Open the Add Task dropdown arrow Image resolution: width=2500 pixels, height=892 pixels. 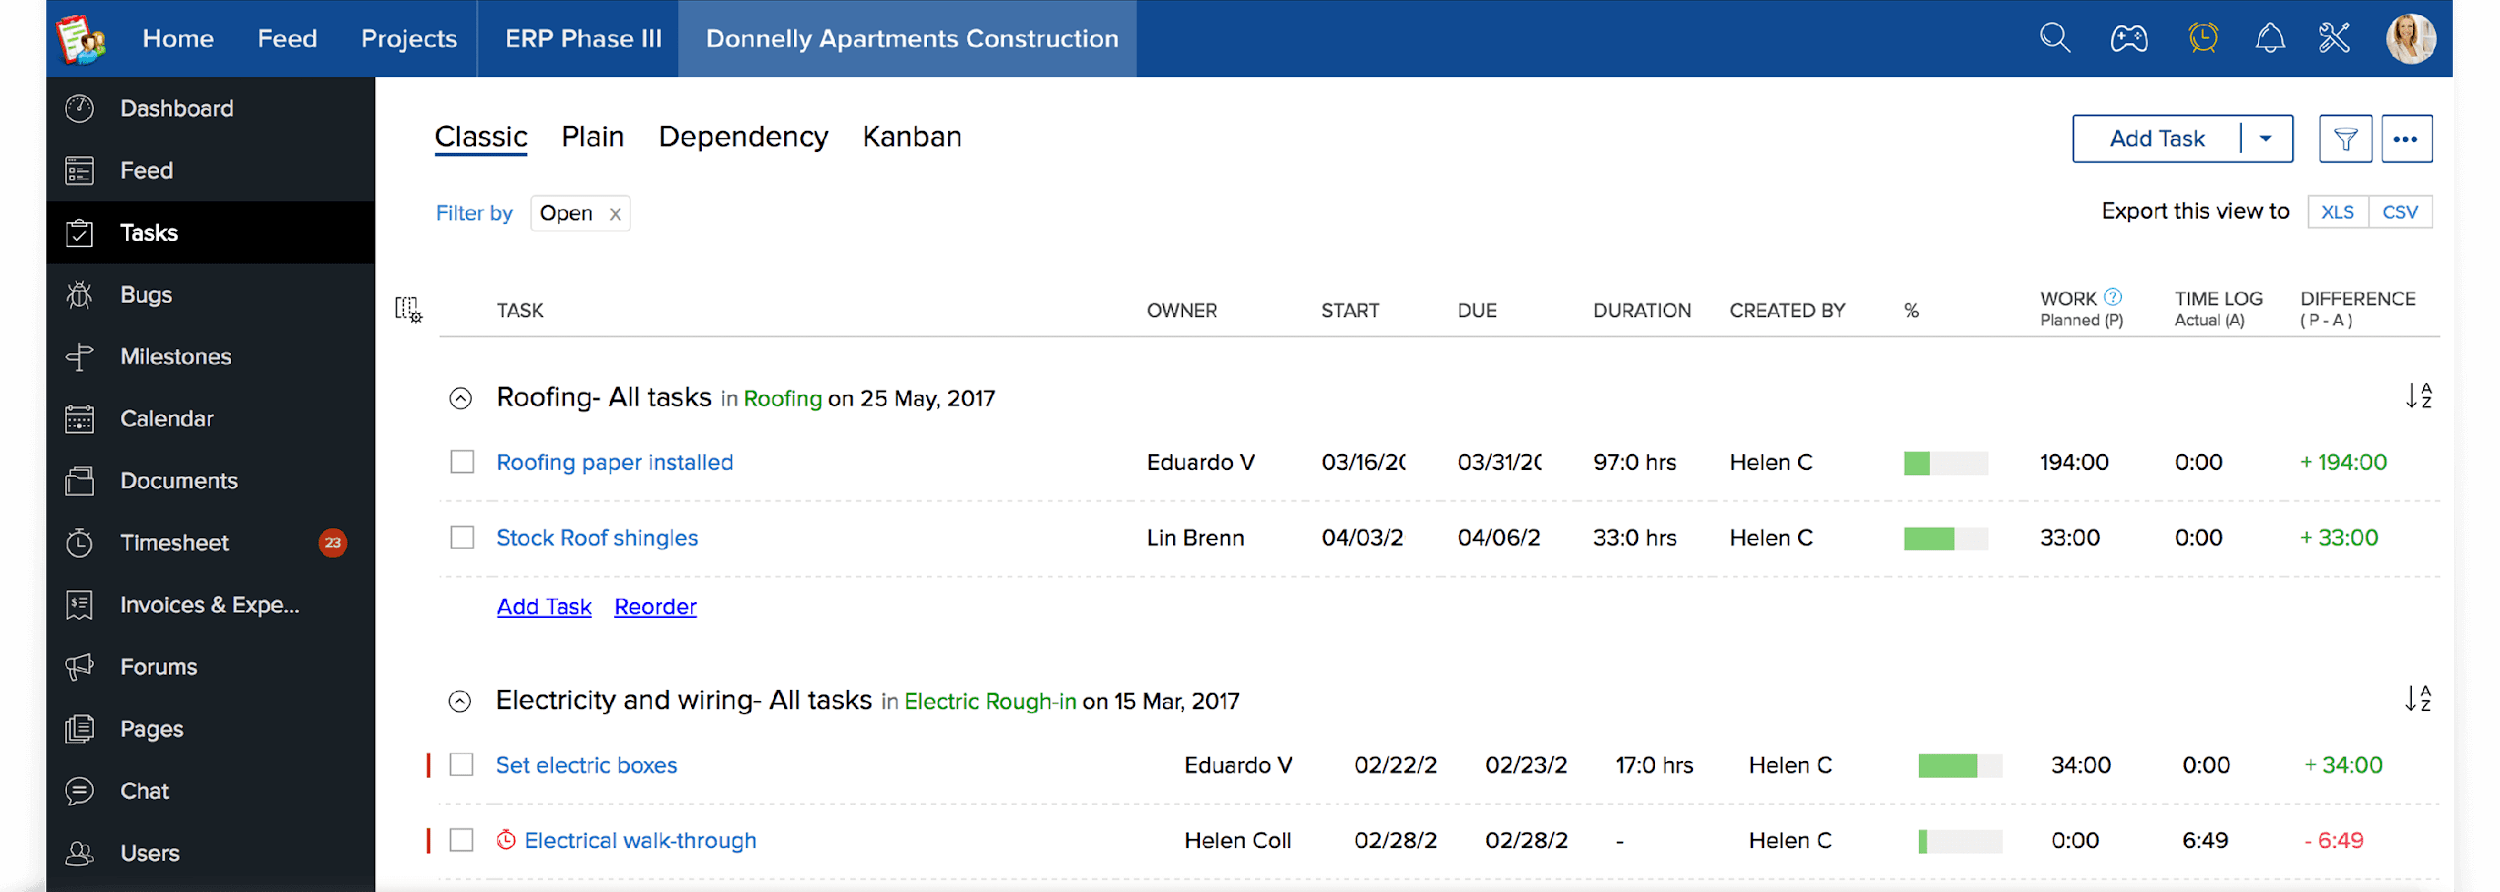click(2266, 139)
